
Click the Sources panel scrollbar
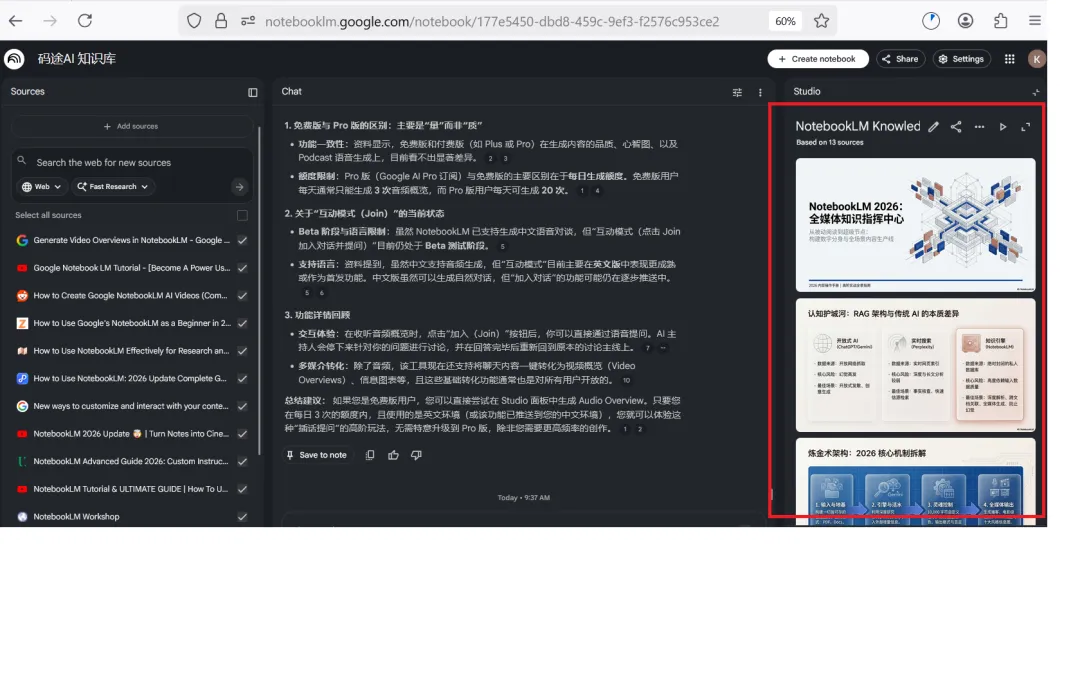coord(259,289)
